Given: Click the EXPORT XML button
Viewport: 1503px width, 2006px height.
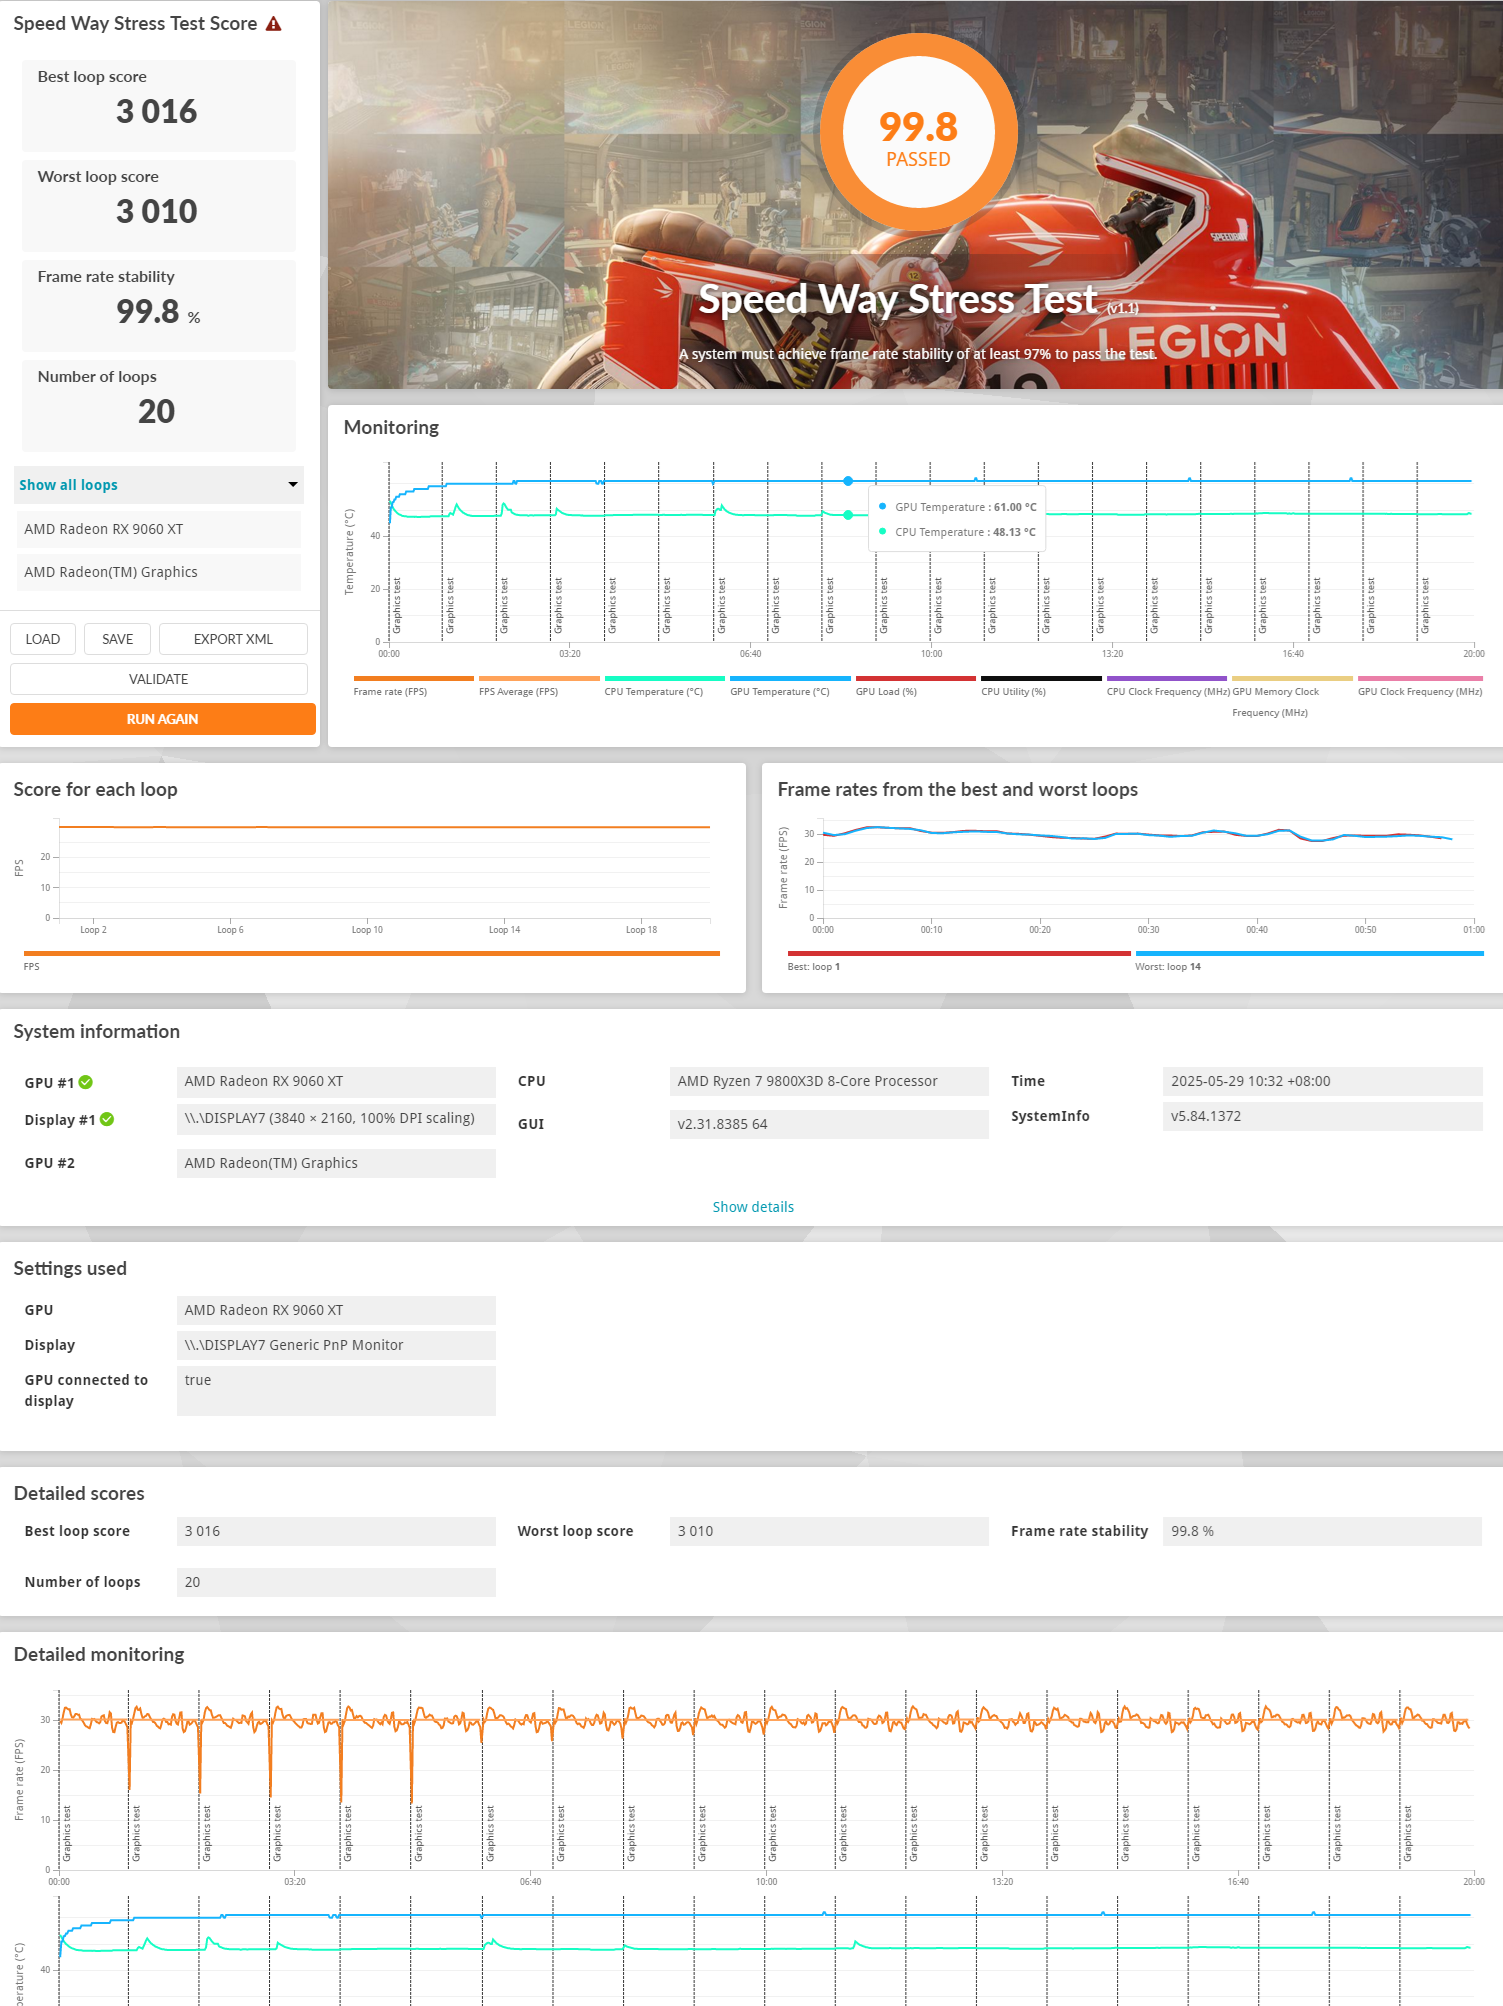Looking at the screenshot, I should pos(233,639).
